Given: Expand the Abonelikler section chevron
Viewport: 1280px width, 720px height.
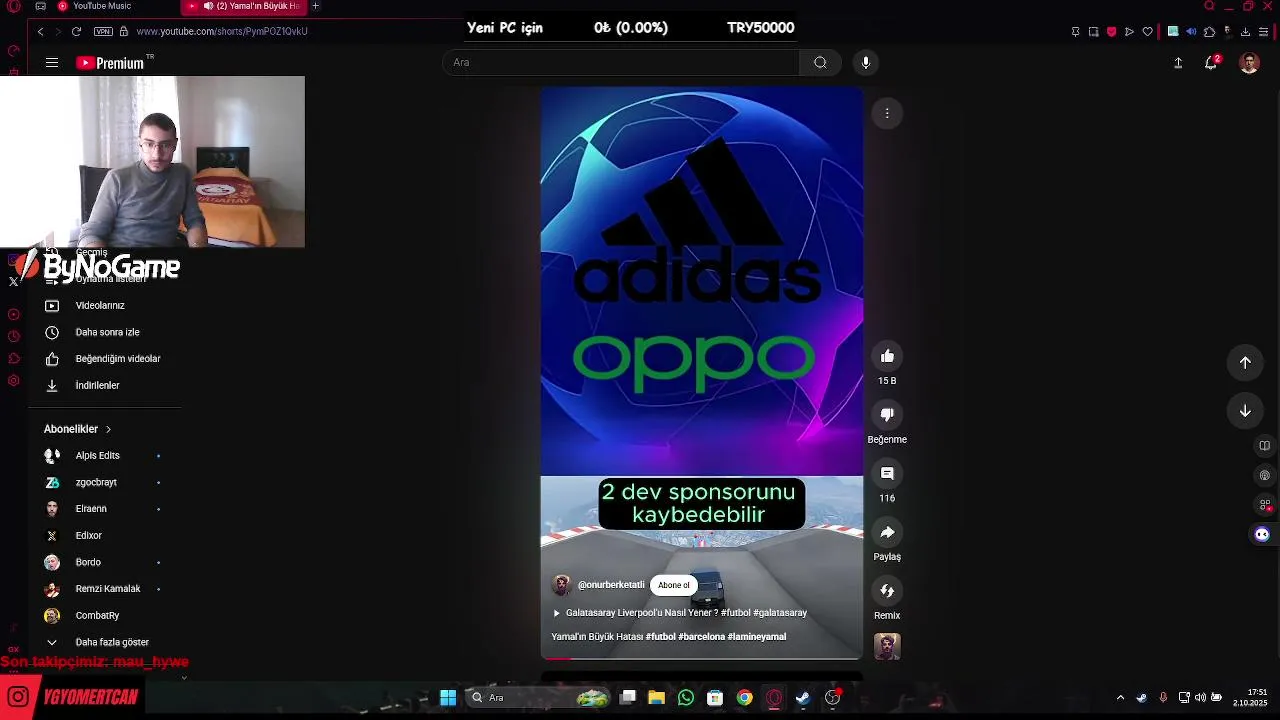Looking at the screenshot, I should pyautogui.click(x=108, y=429).
